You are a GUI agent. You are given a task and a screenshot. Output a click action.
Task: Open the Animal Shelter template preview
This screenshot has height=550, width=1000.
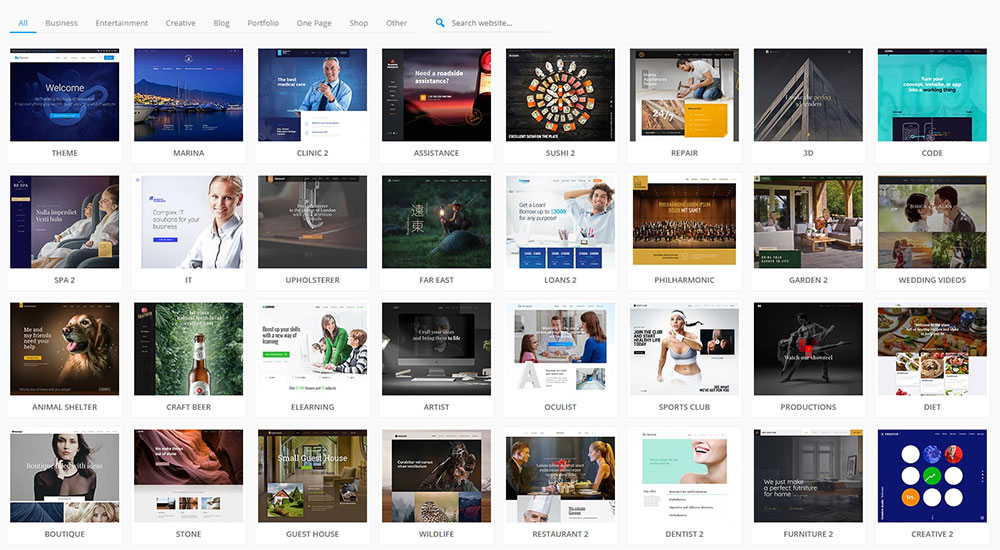64,349
